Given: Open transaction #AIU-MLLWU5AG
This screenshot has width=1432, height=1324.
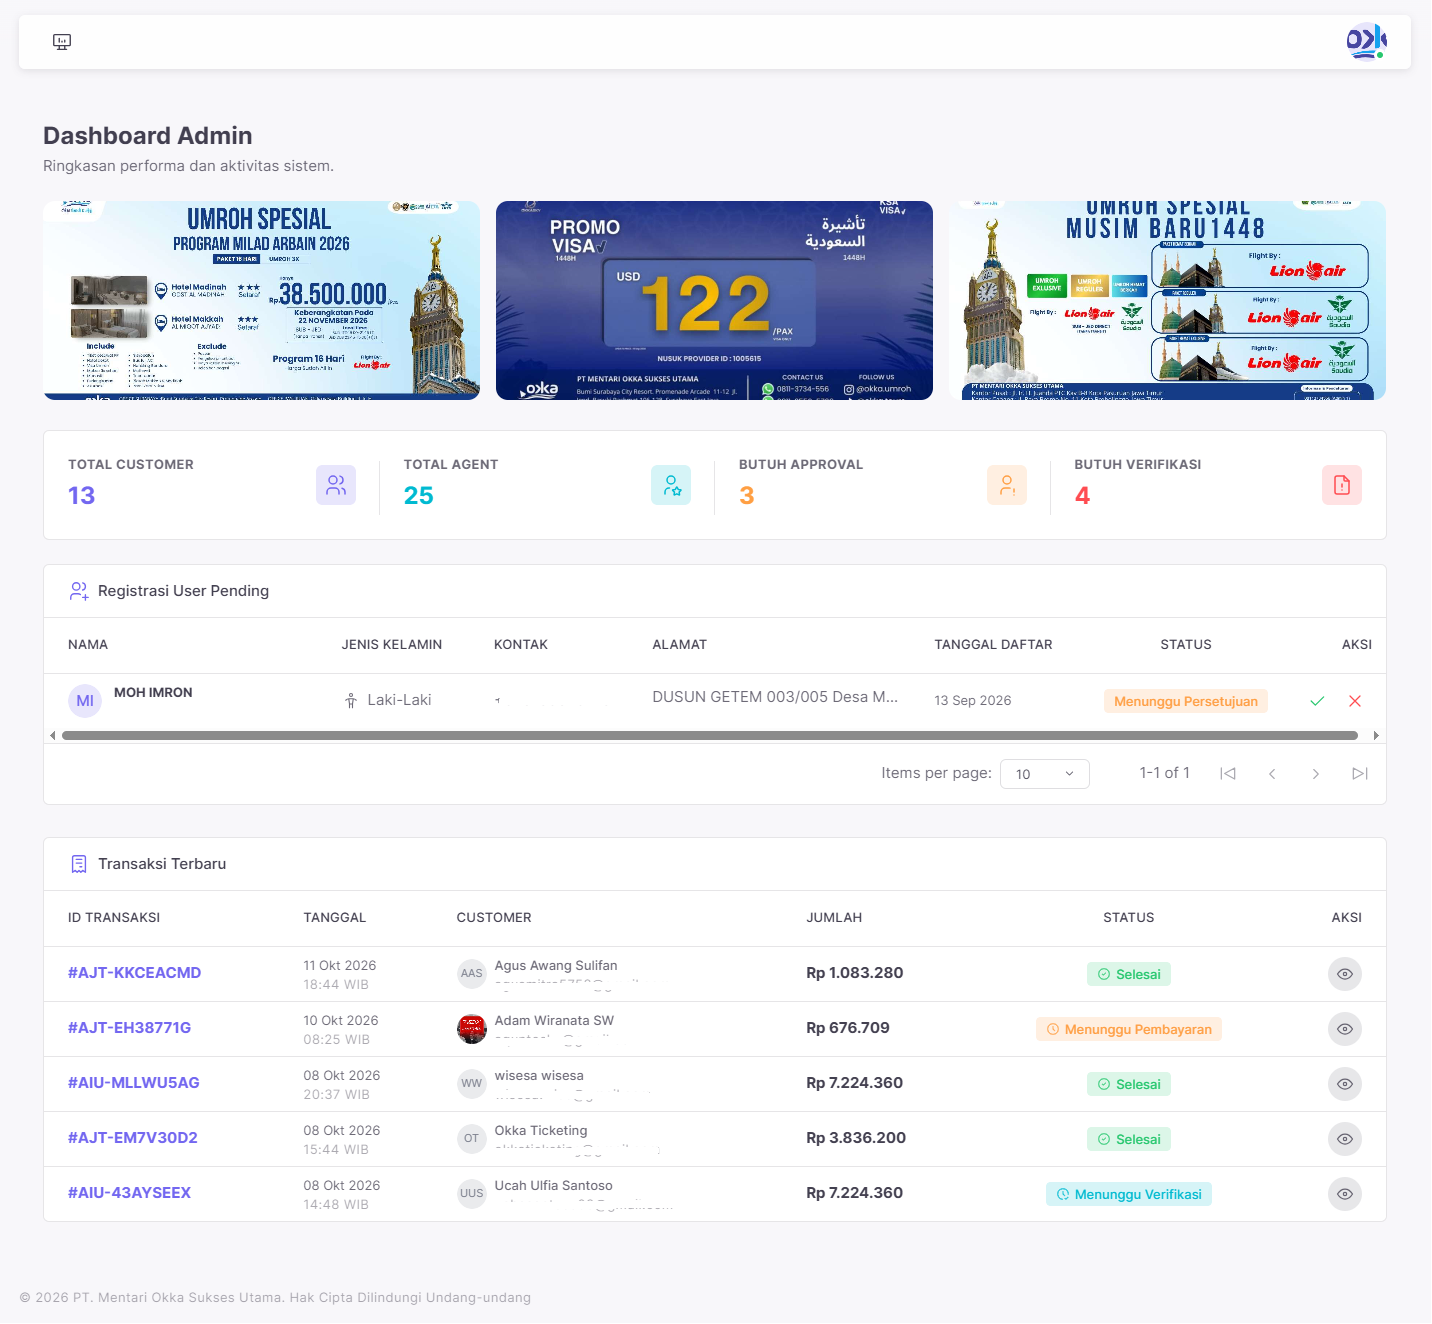Looking at the screenshot, I should [134, 1083].
